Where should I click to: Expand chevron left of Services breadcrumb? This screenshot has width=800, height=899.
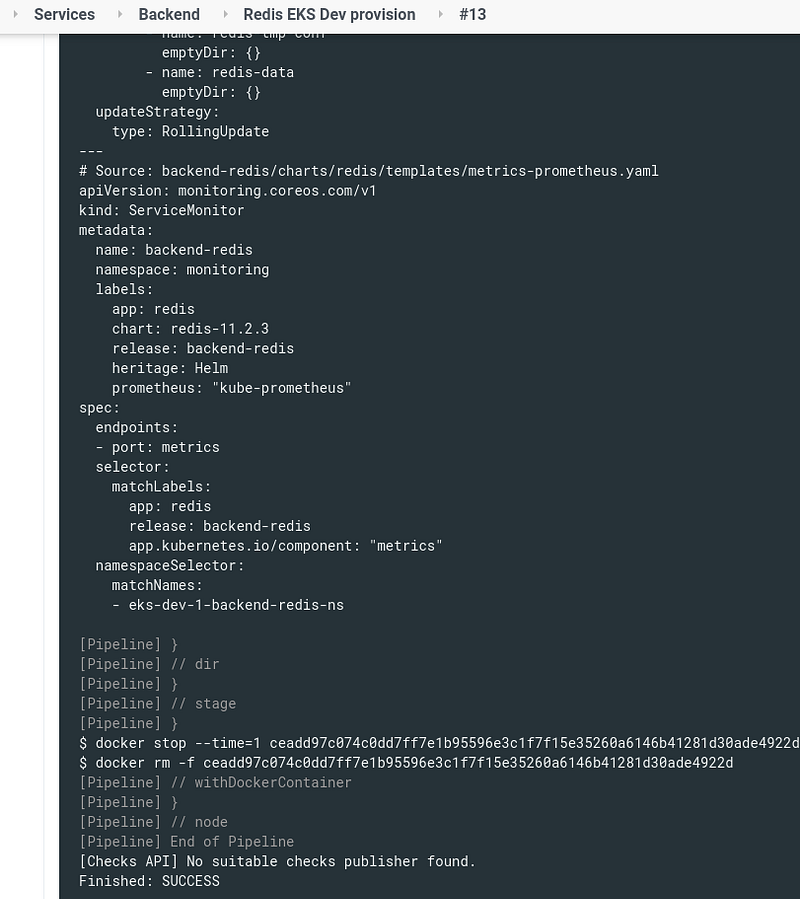click(x=15, y=14)
